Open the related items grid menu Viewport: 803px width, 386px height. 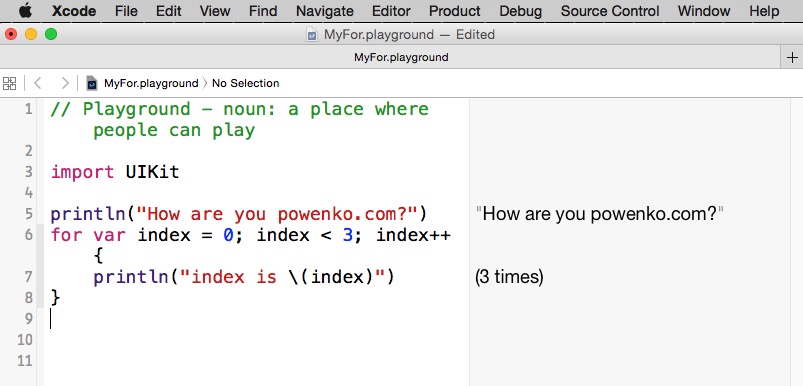10,83
